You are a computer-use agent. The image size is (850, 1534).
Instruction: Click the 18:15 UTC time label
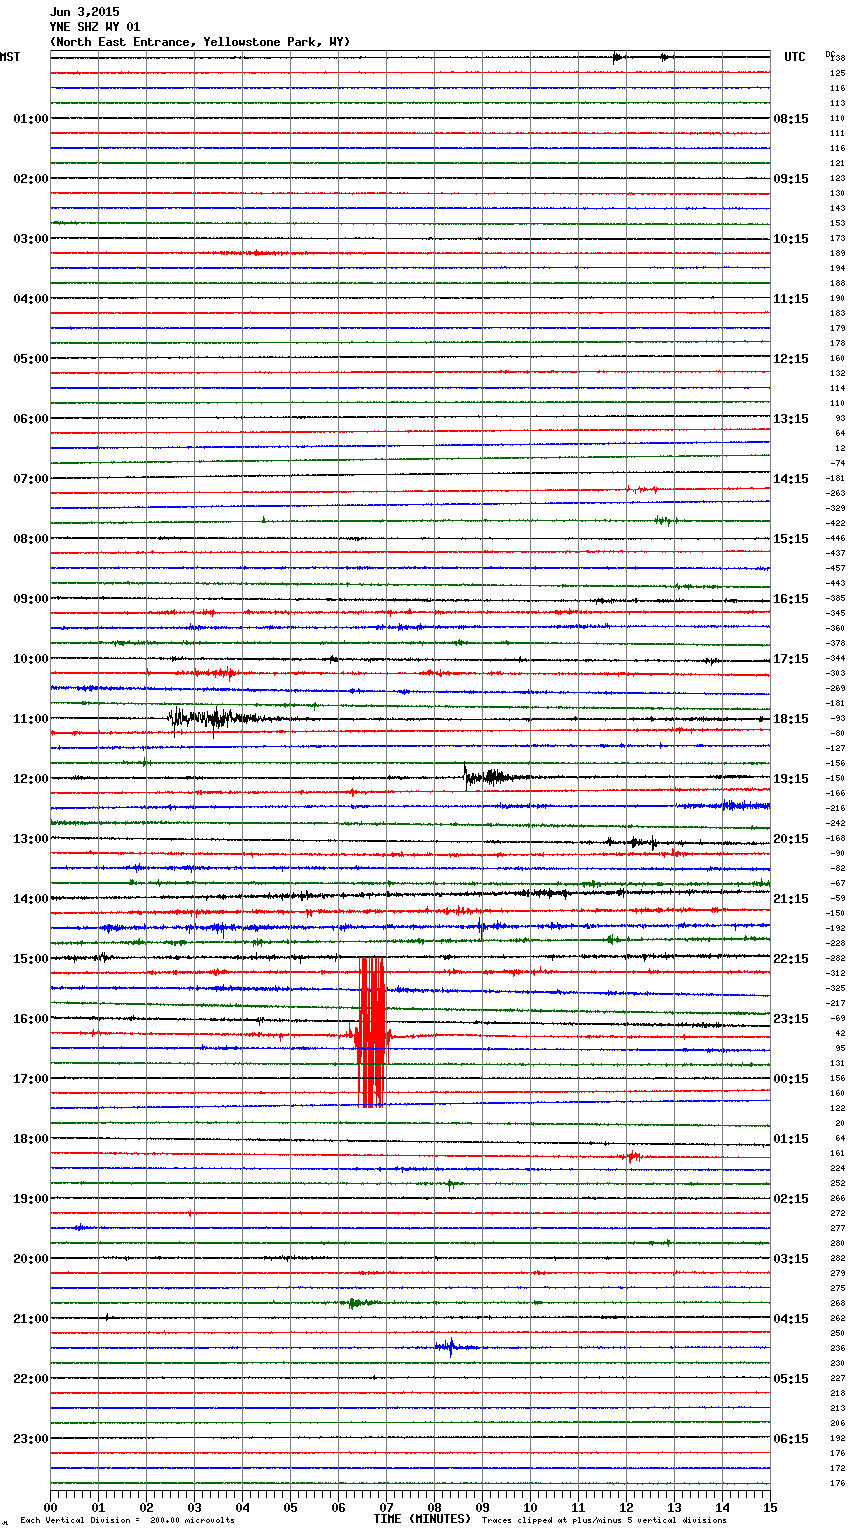tap(791, 719)
